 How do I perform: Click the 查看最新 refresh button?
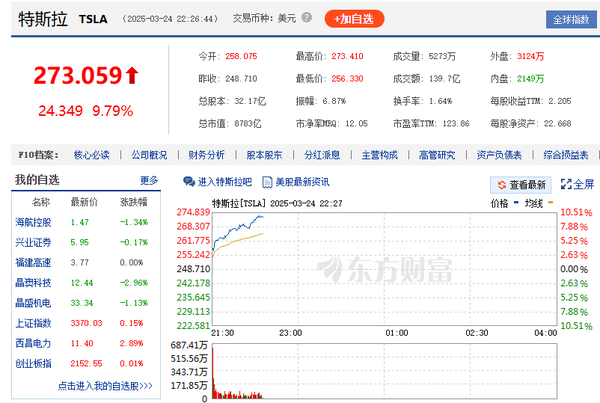point(521,185)
